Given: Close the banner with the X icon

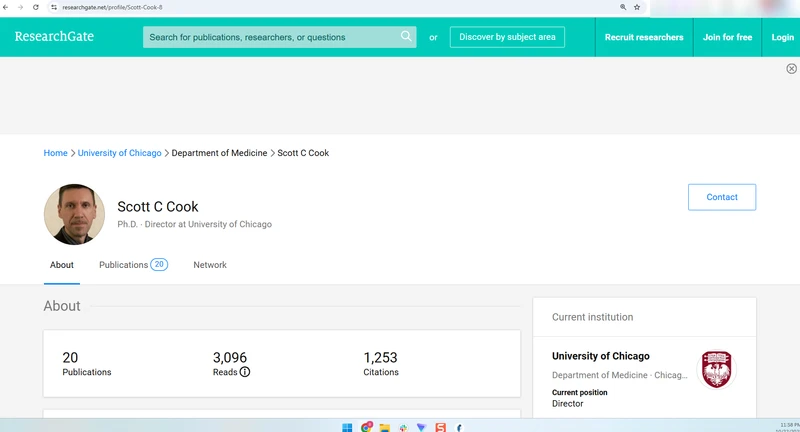Looking at the screenshot, I should (791, 69).
